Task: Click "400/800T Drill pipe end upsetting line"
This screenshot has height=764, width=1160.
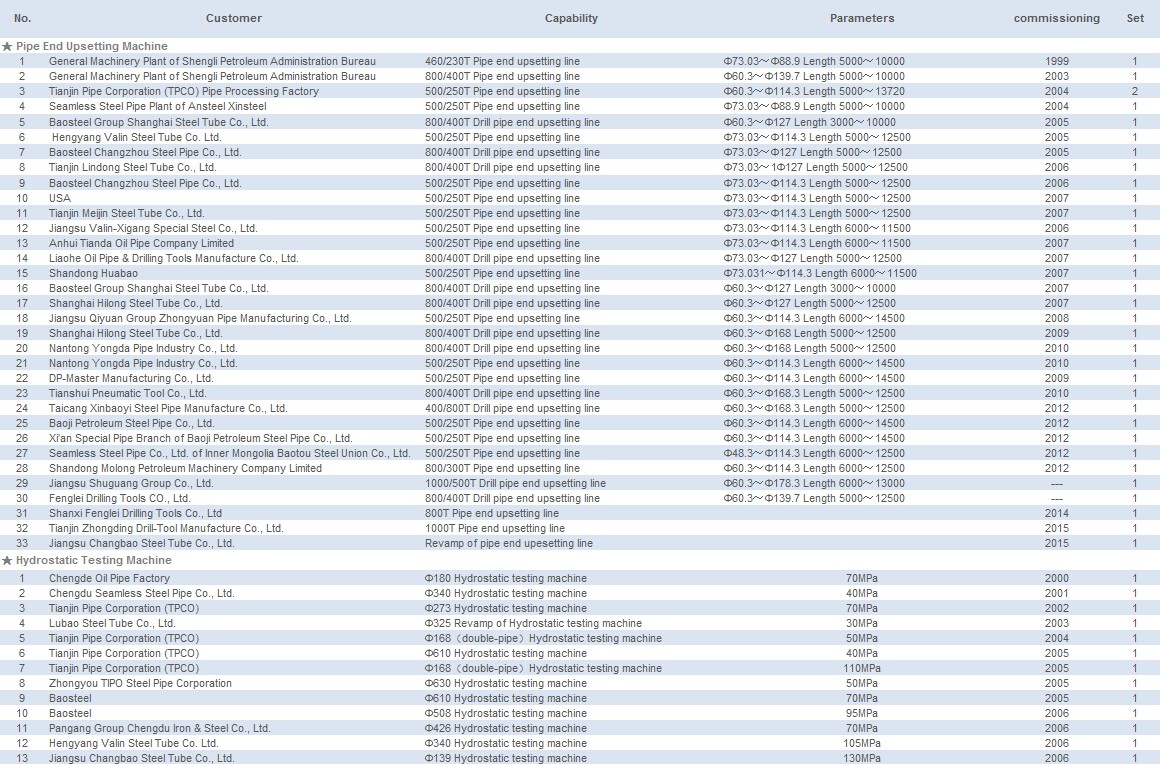Action: [513, 408]
